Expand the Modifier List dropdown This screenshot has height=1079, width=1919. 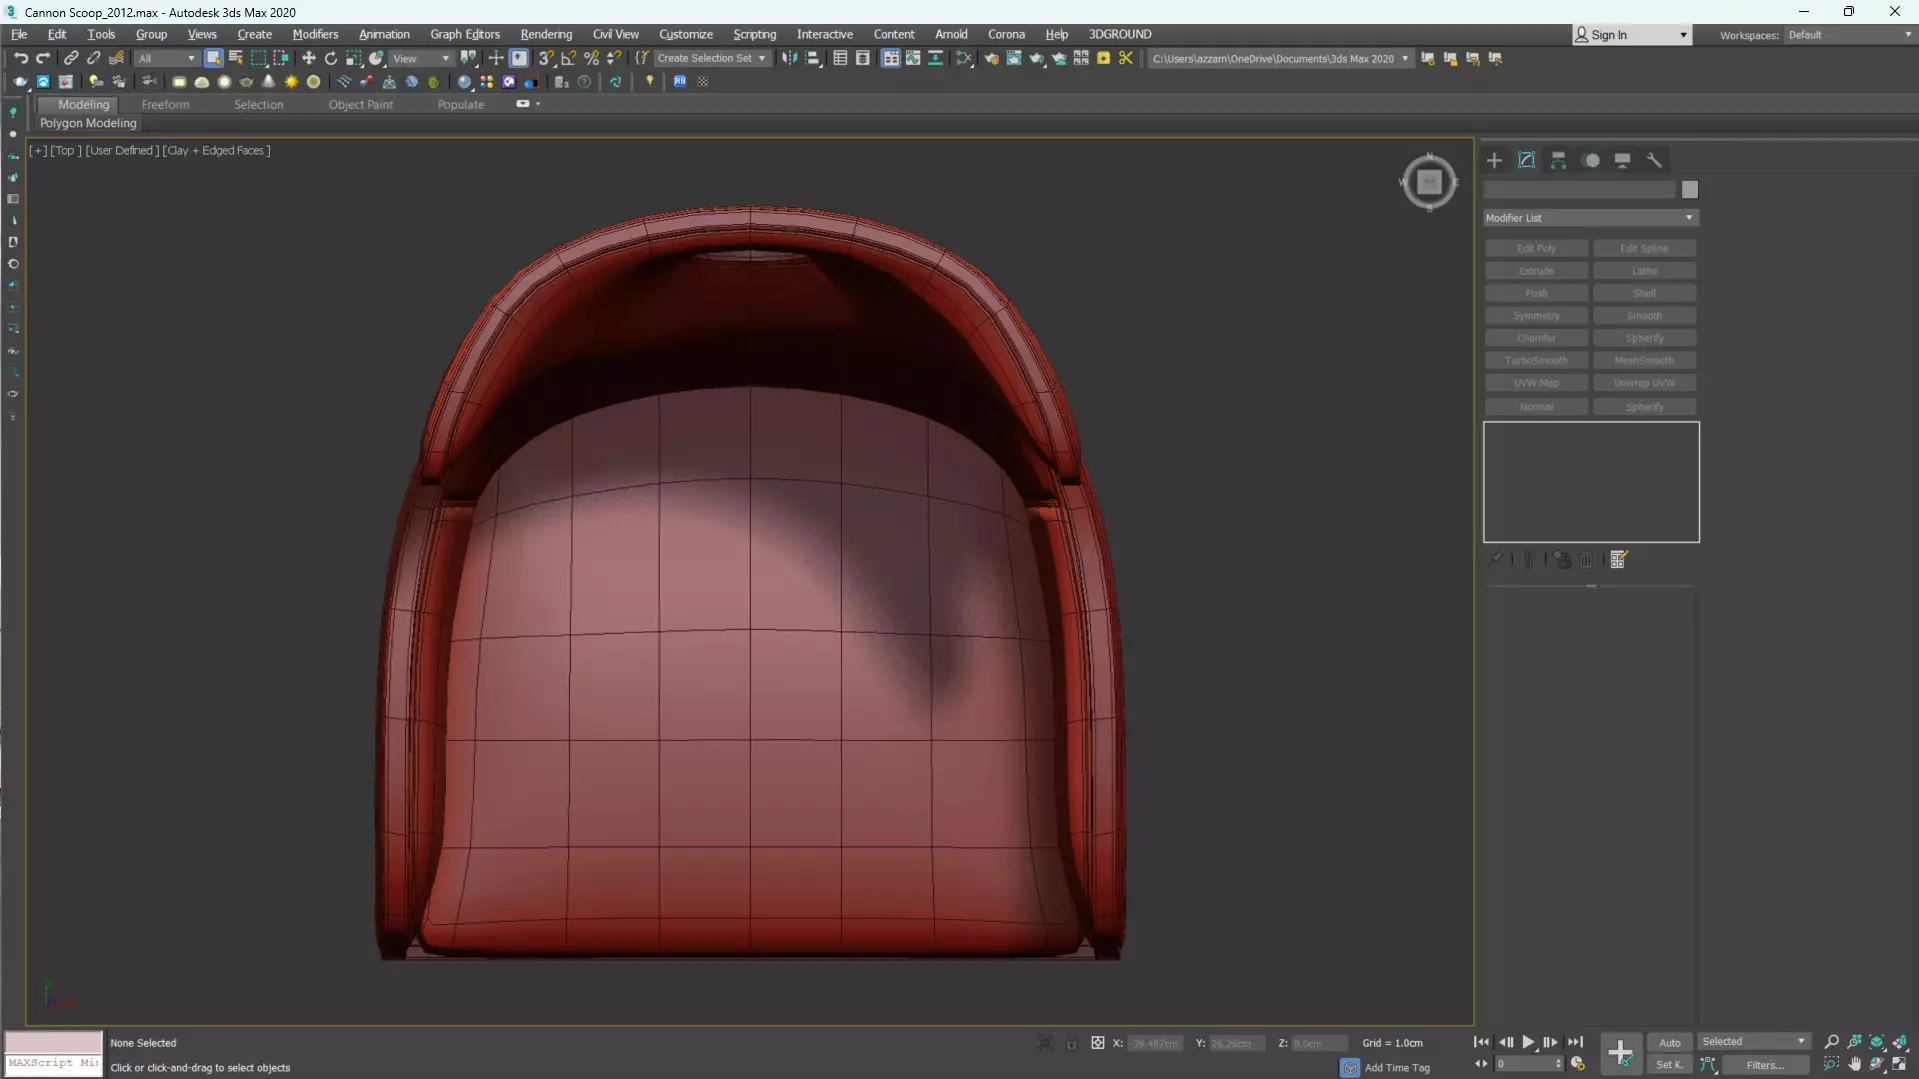1590,218
